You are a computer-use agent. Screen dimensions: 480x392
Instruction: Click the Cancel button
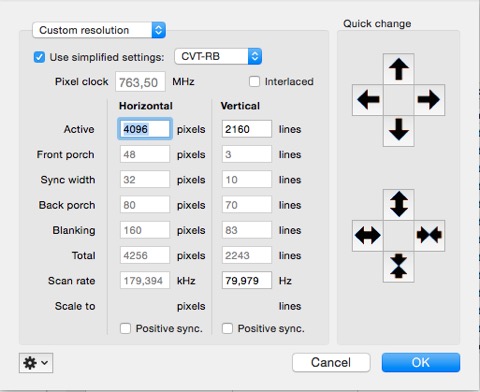click(x=331, y=362)
